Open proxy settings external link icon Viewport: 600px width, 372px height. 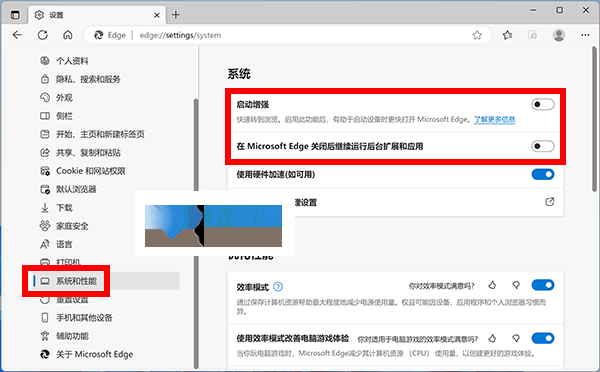(x=549, y=202)
